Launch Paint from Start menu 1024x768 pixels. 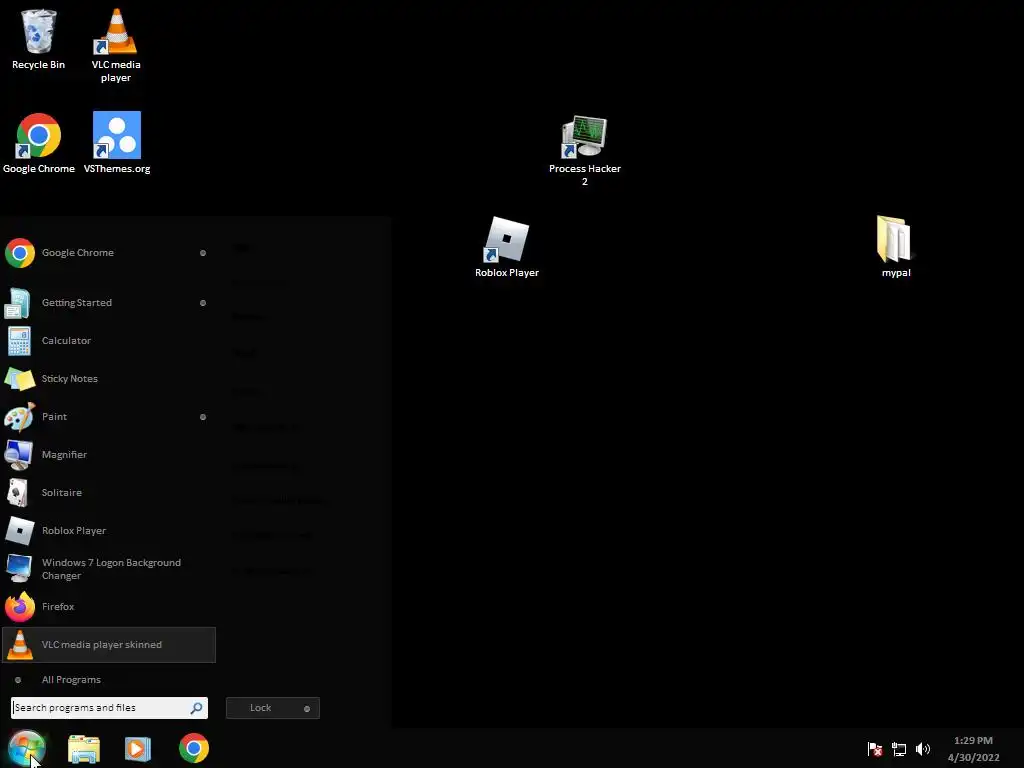click(109, 417)
